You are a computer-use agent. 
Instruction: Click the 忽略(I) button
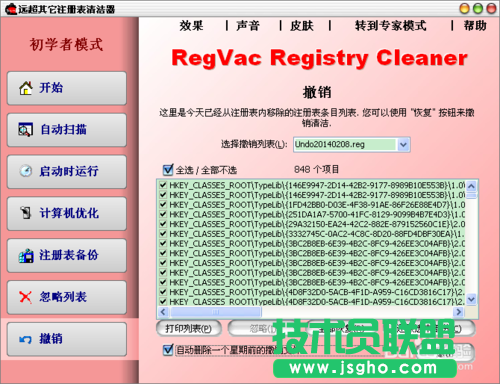tap(263, 329)
